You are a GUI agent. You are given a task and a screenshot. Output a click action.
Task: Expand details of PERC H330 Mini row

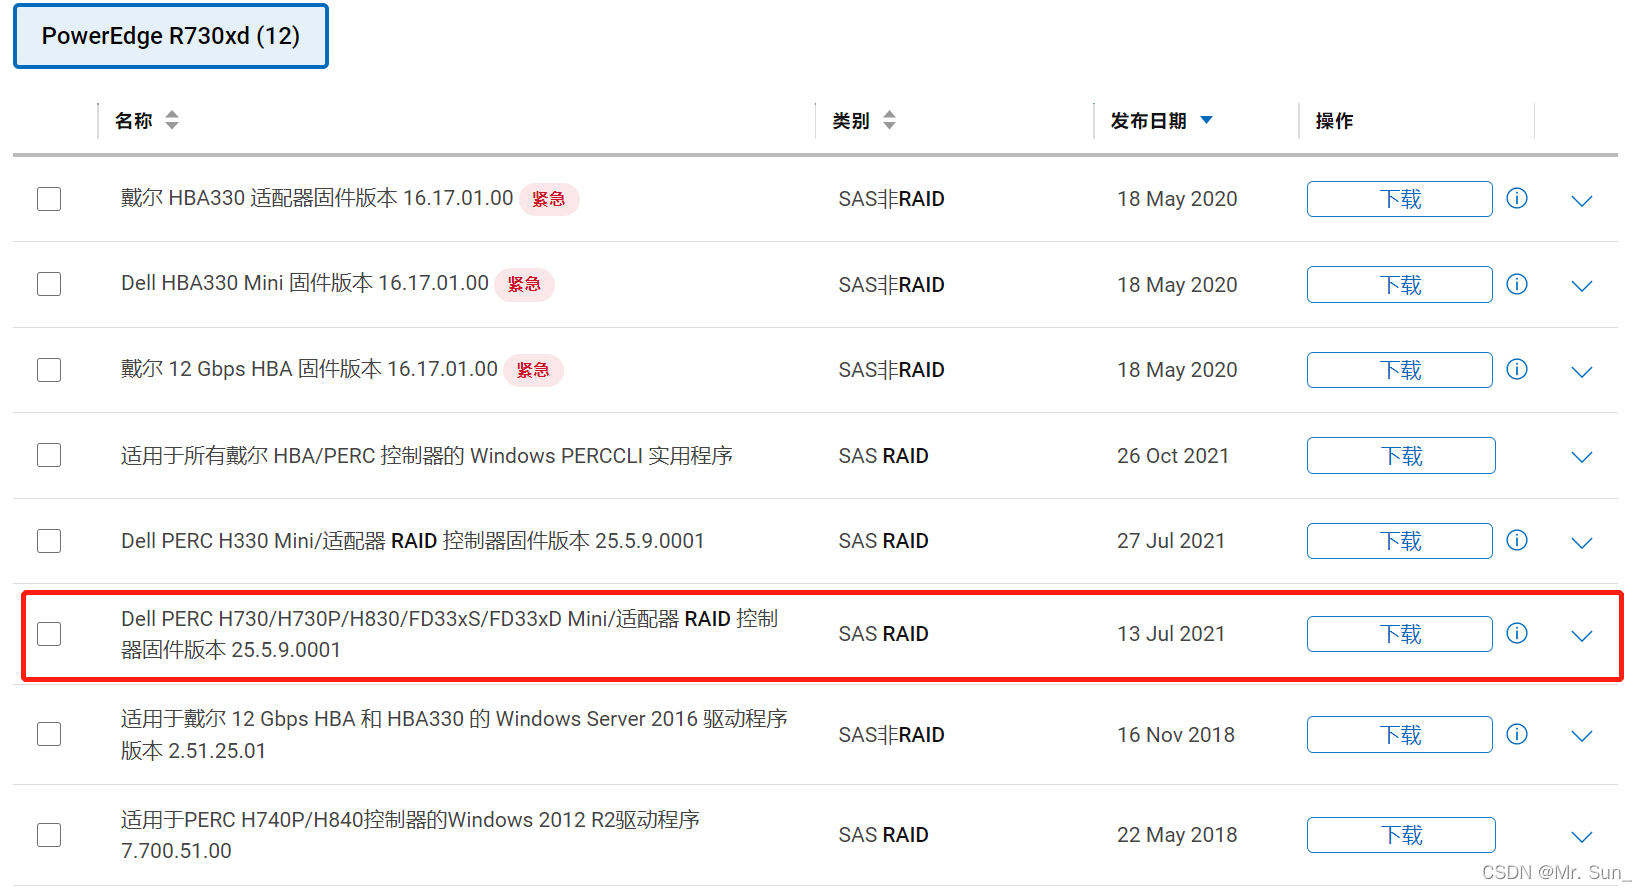tap(1581, 543)
